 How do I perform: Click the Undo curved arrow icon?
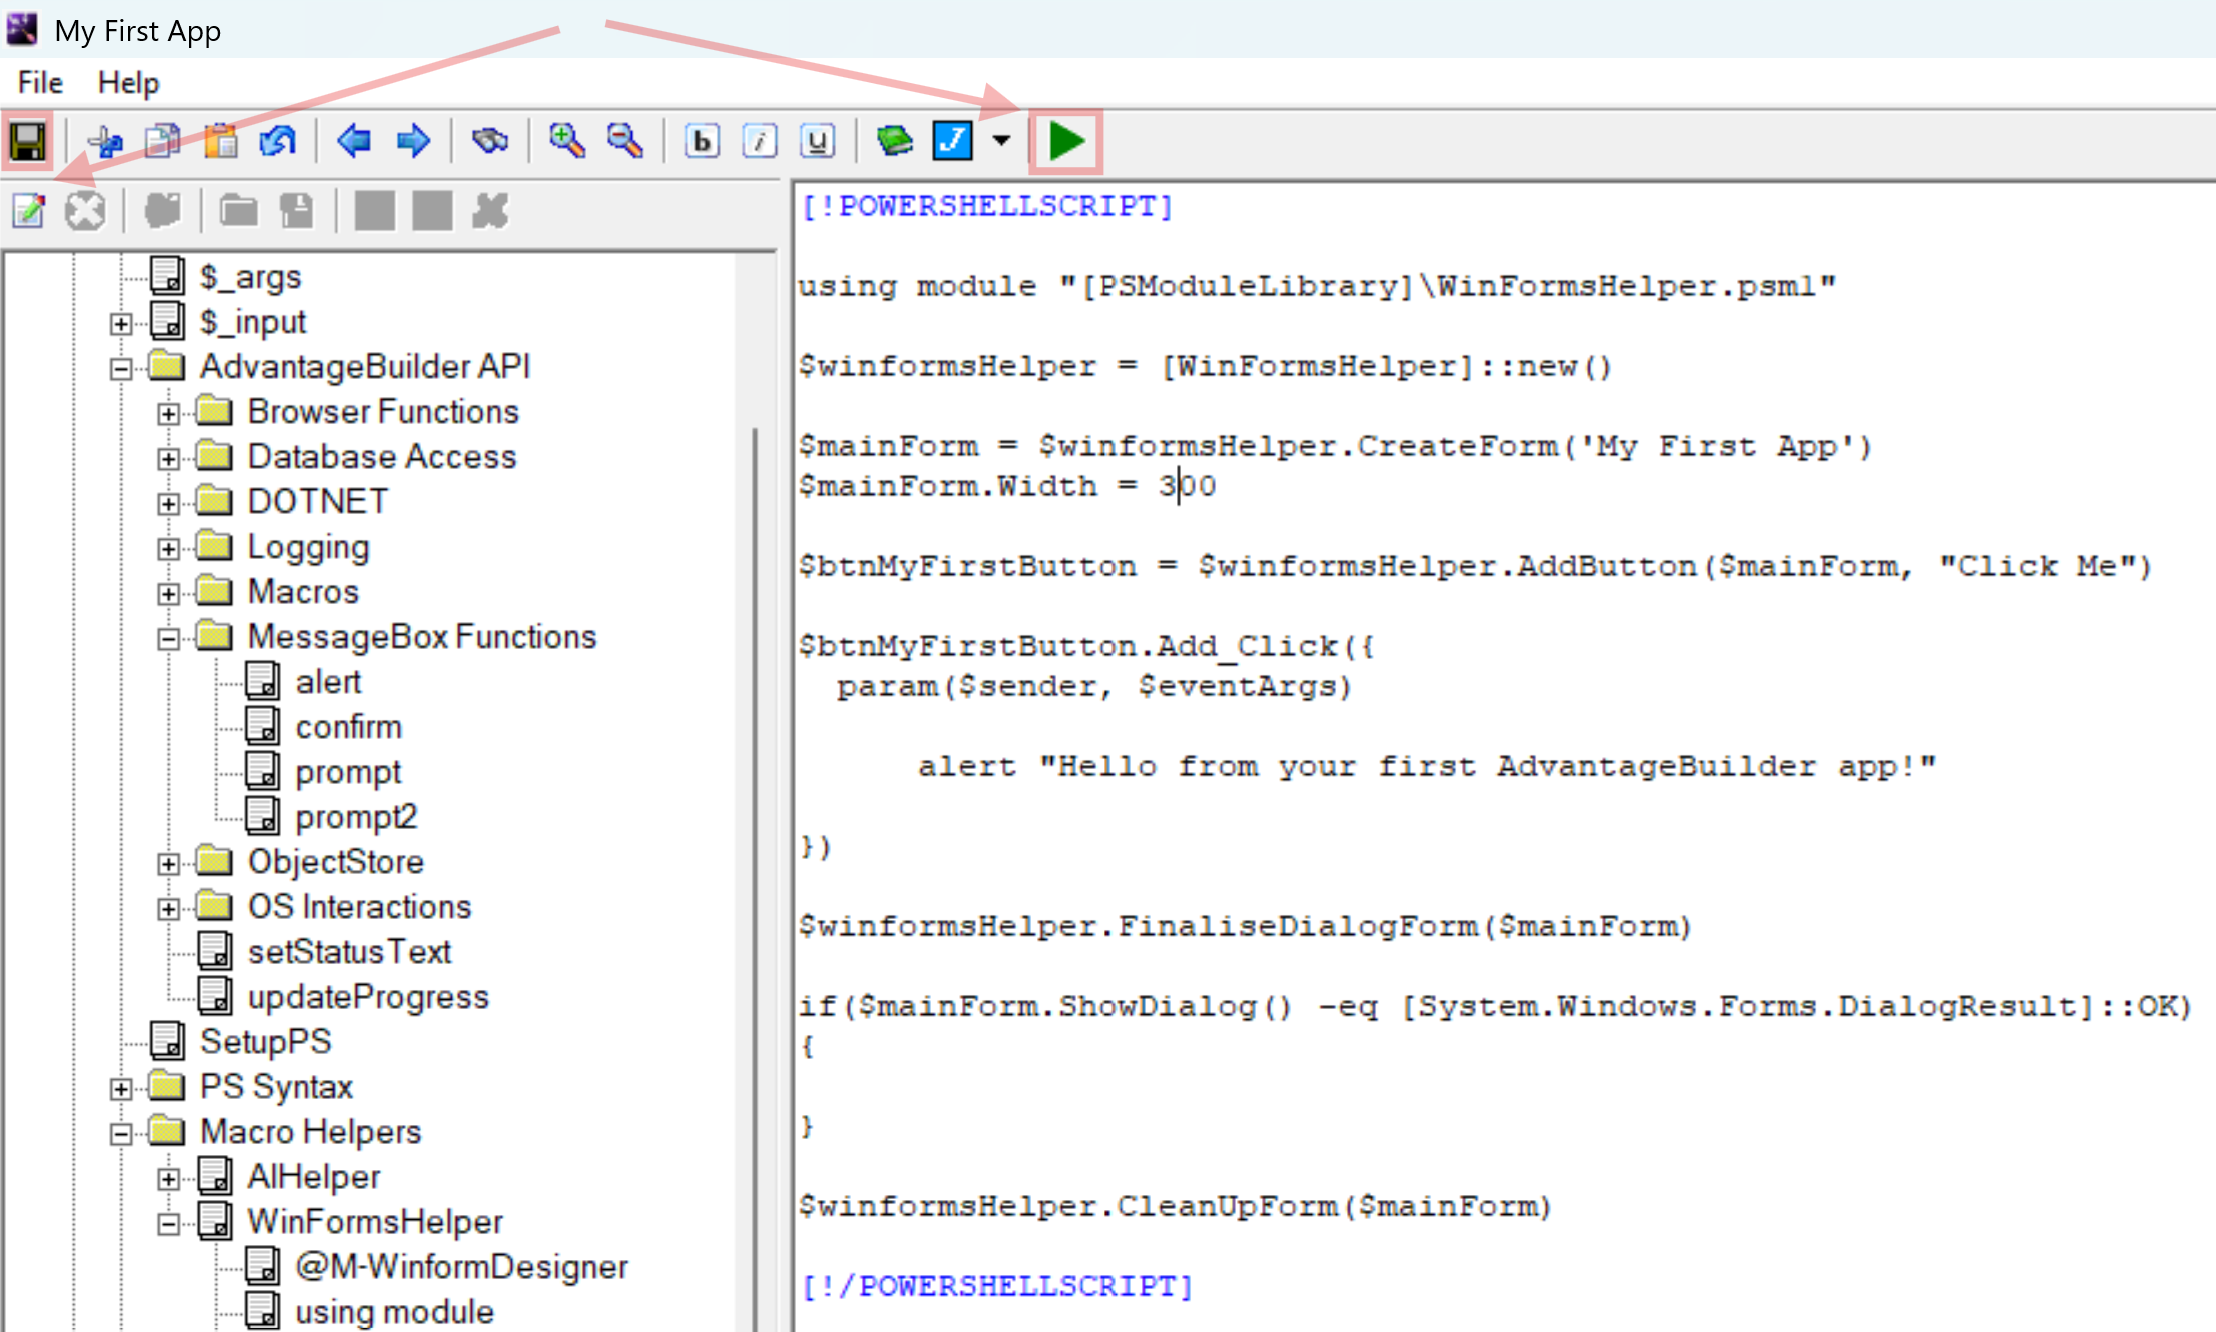click(x=277, y=142)
